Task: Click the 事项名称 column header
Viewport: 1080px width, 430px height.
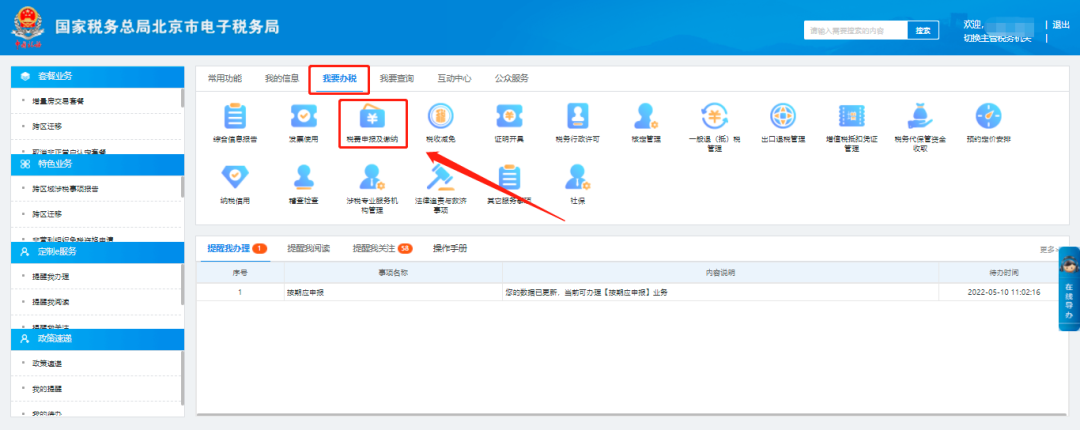Action: pyautogui.click(x=393, y=273)
